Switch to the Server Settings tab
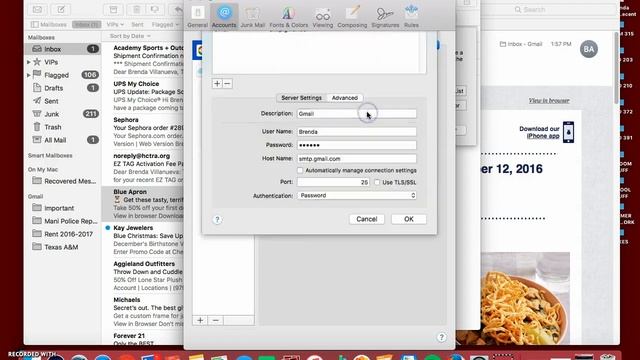This screenshot has height=360, width=640. click(x=301, y=98)
